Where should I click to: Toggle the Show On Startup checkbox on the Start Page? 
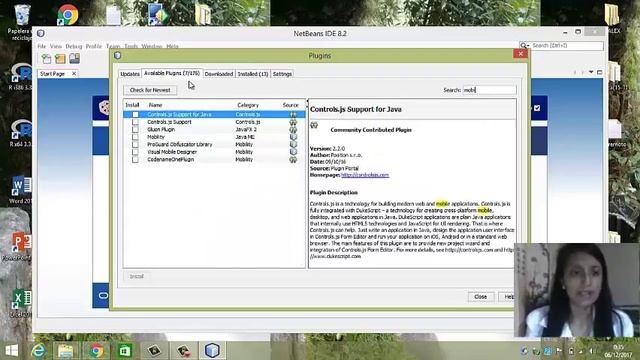537,108
